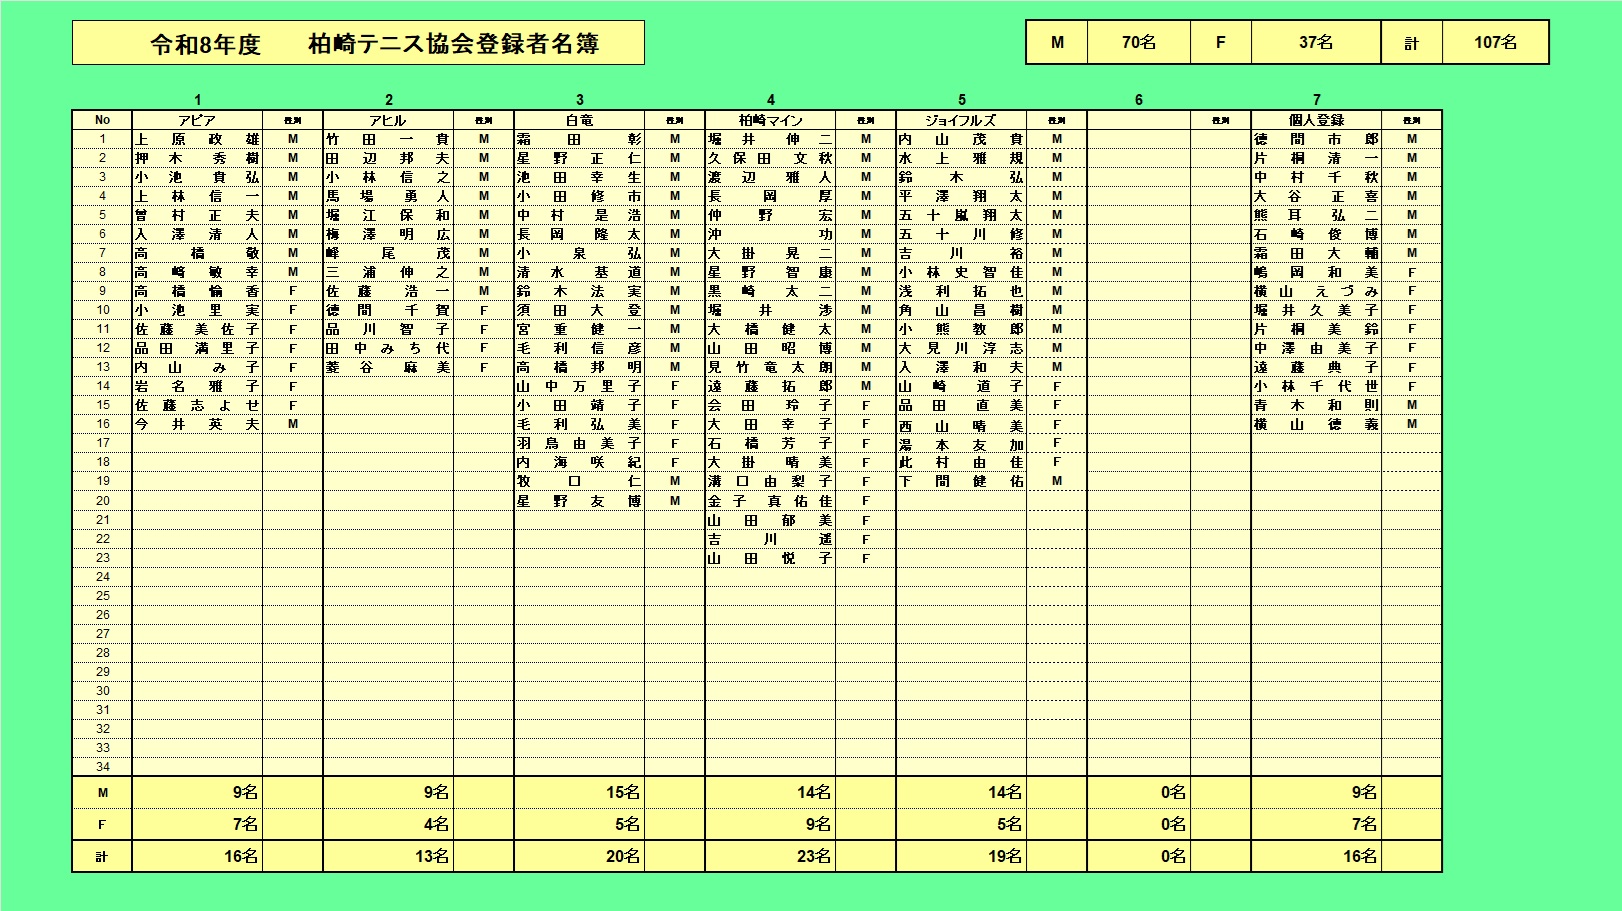This screenshot has width=1622, height=911.
Task: Select the '107名' grand total cell
Action: [x=1495, y=42]
